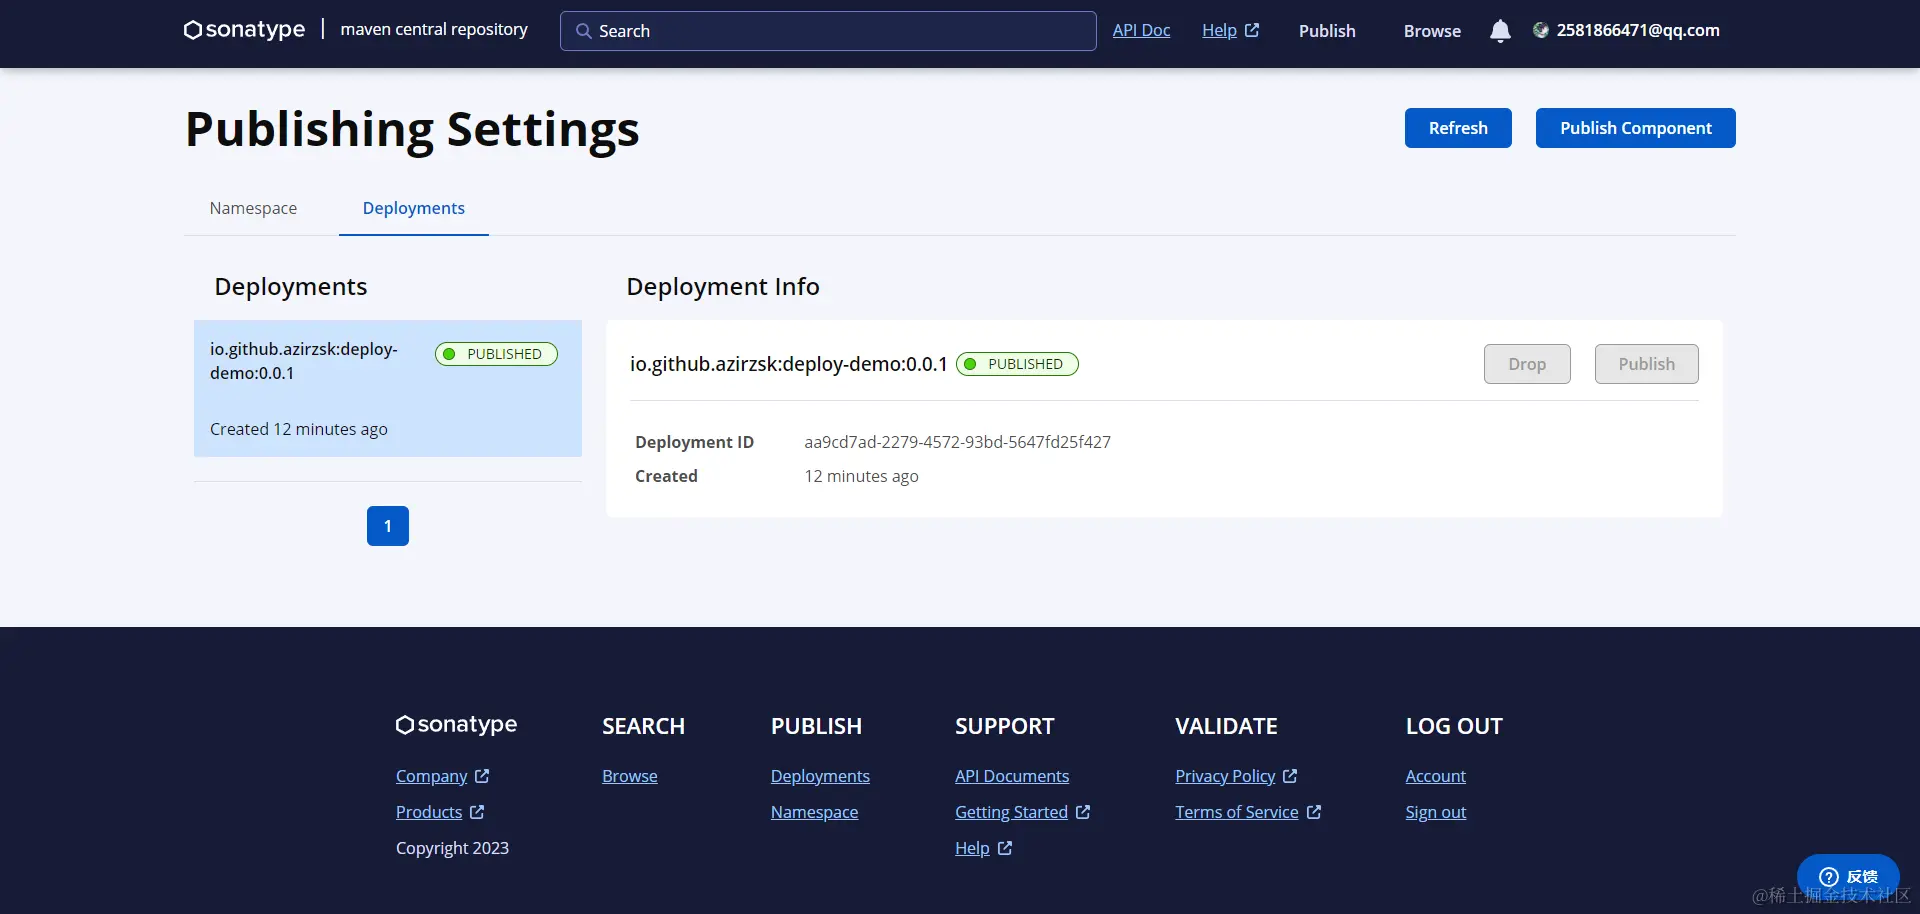The height and width of the screenshot is (914, 1920).
Task: Click external-link icon next to Company
Action: click(482, 776)
